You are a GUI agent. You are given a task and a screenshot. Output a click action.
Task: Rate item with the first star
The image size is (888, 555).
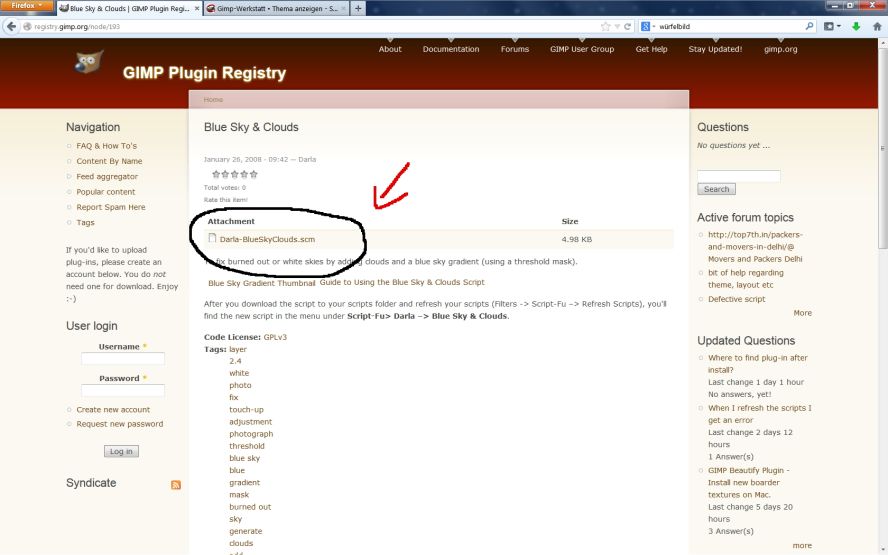[216, 174]
